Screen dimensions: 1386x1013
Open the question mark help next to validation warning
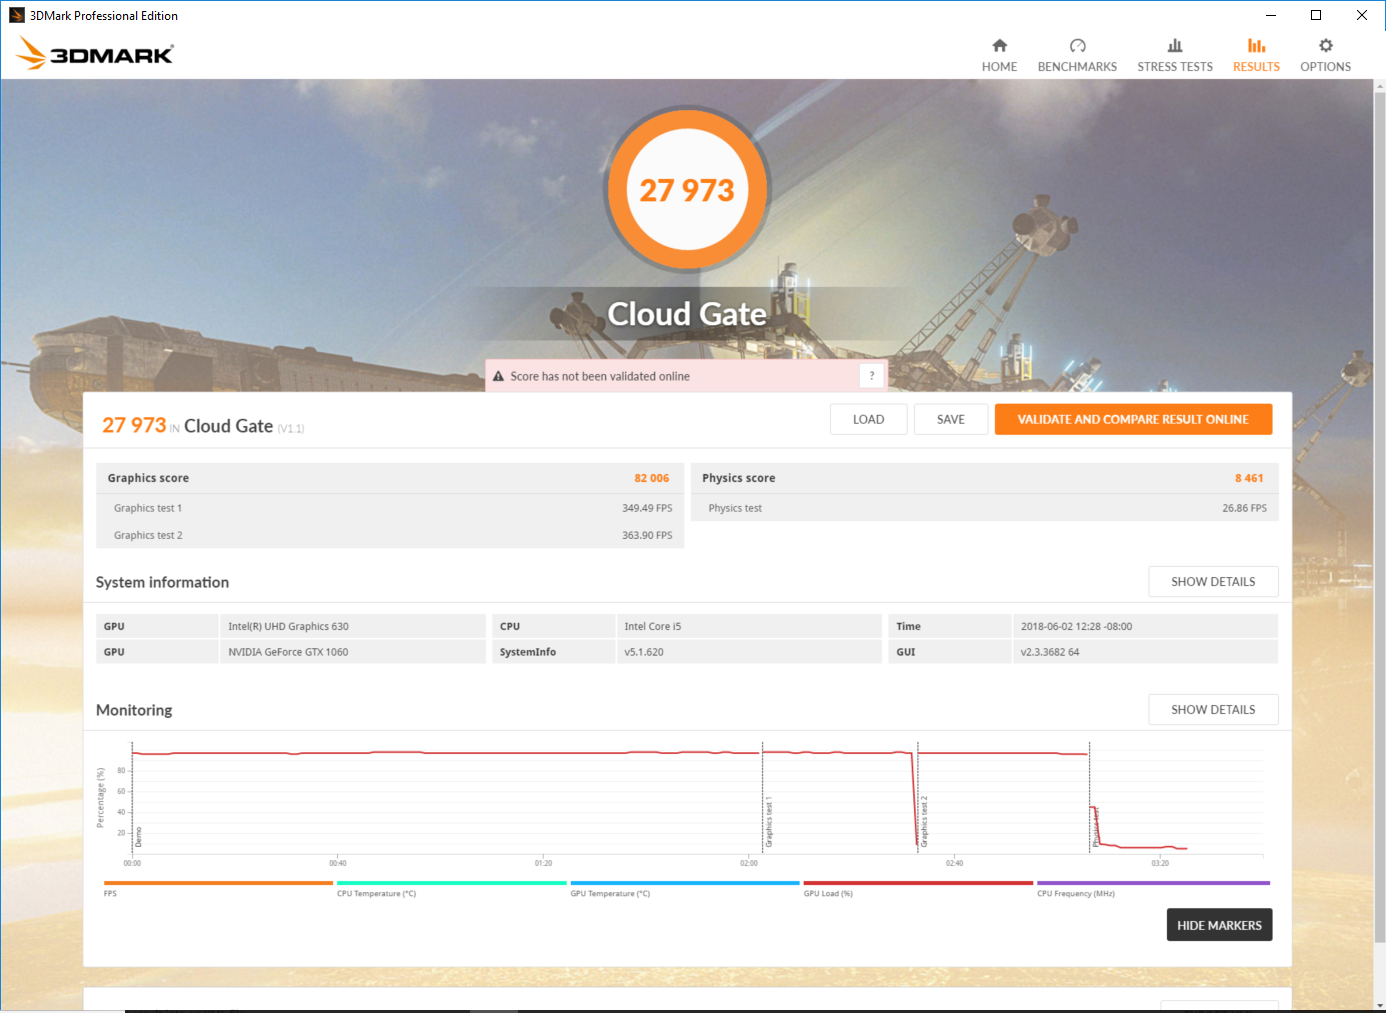871,376
